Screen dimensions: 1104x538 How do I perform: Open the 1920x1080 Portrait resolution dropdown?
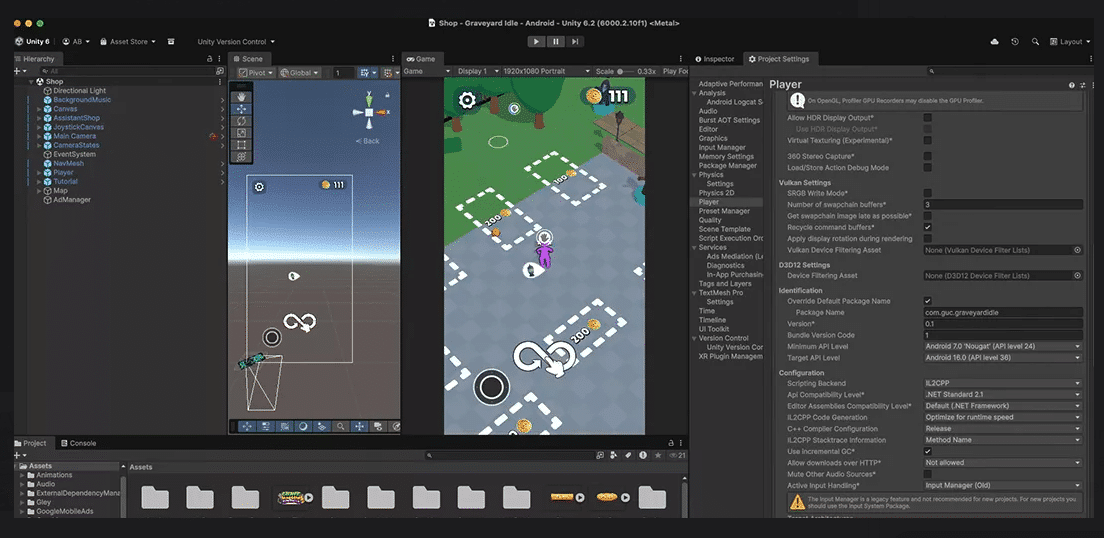546,71
